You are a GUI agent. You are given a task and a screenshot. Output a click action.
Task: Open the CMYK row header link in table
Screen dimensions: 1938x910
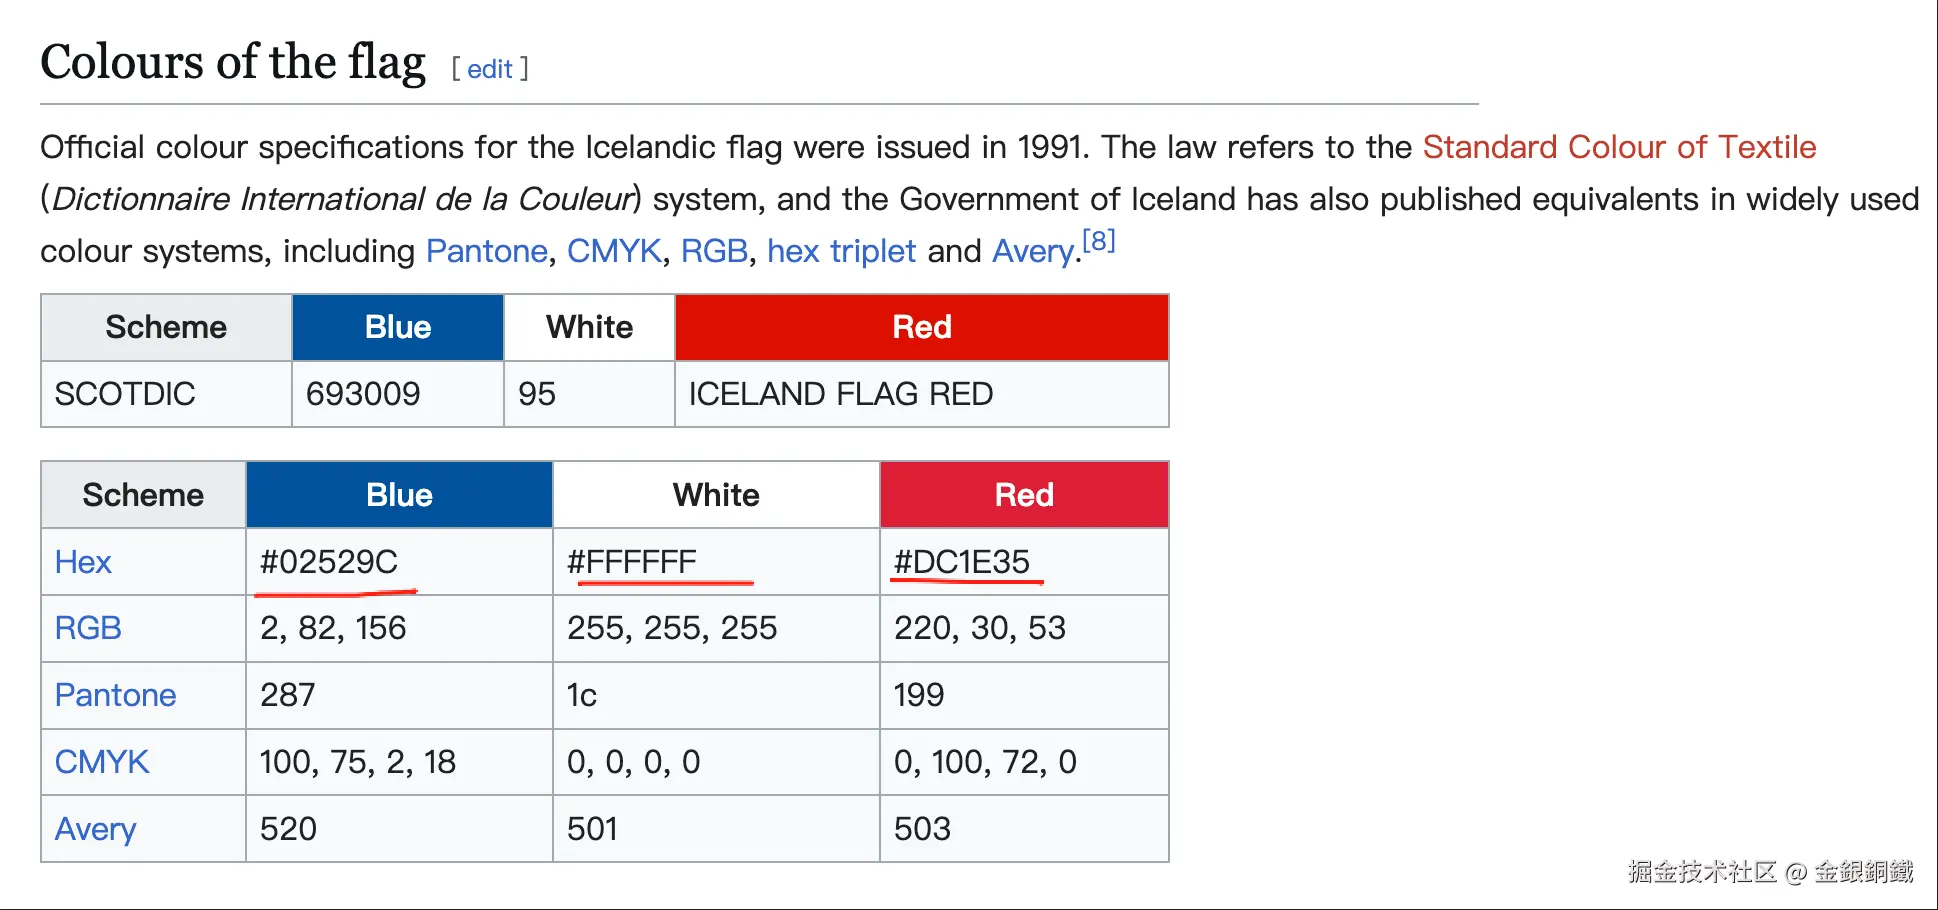tap(102, 762)
